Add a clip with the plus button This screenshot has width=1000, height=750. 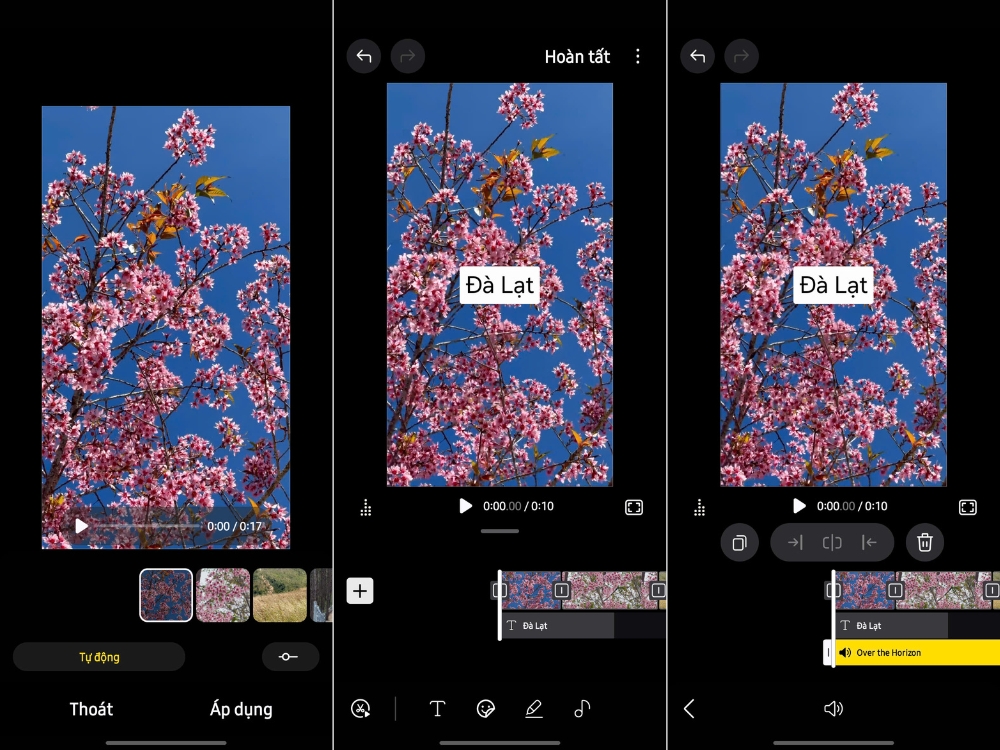360,591
